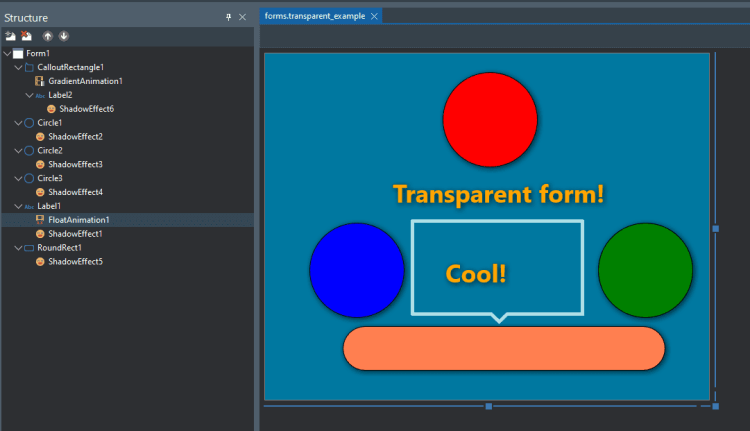Click the ShadowEffect3 effect icon

point(40,165)
